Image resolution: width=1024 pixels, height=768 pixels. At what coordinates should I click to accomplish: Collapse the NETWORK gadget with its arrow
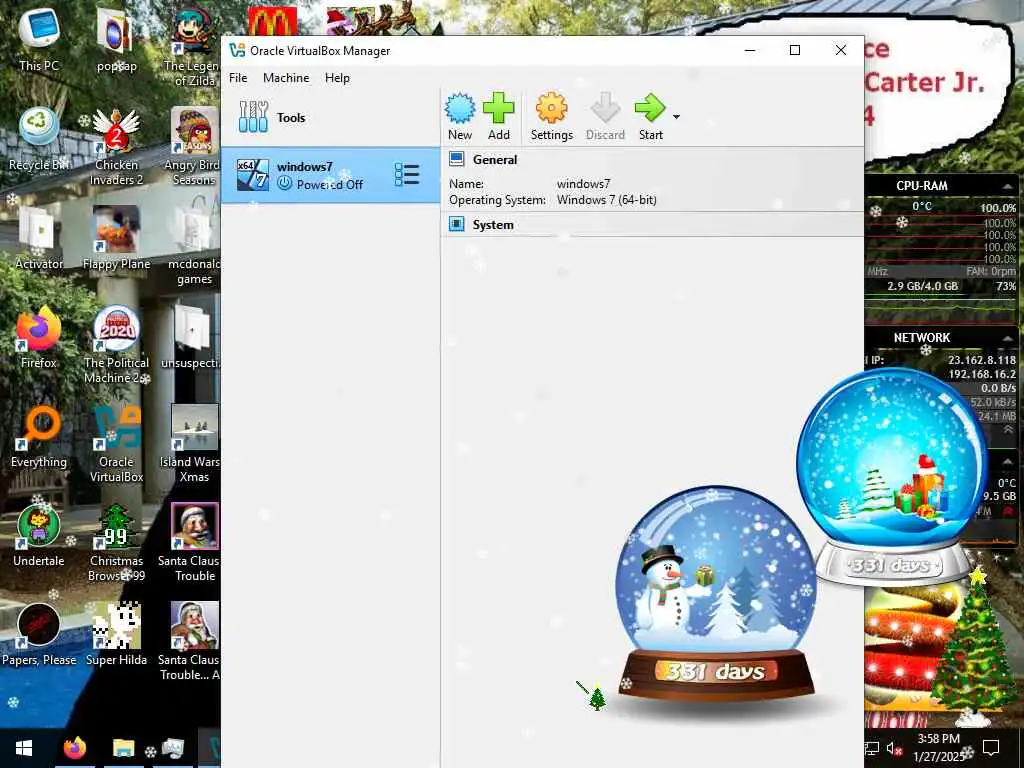pos(1008,338)
